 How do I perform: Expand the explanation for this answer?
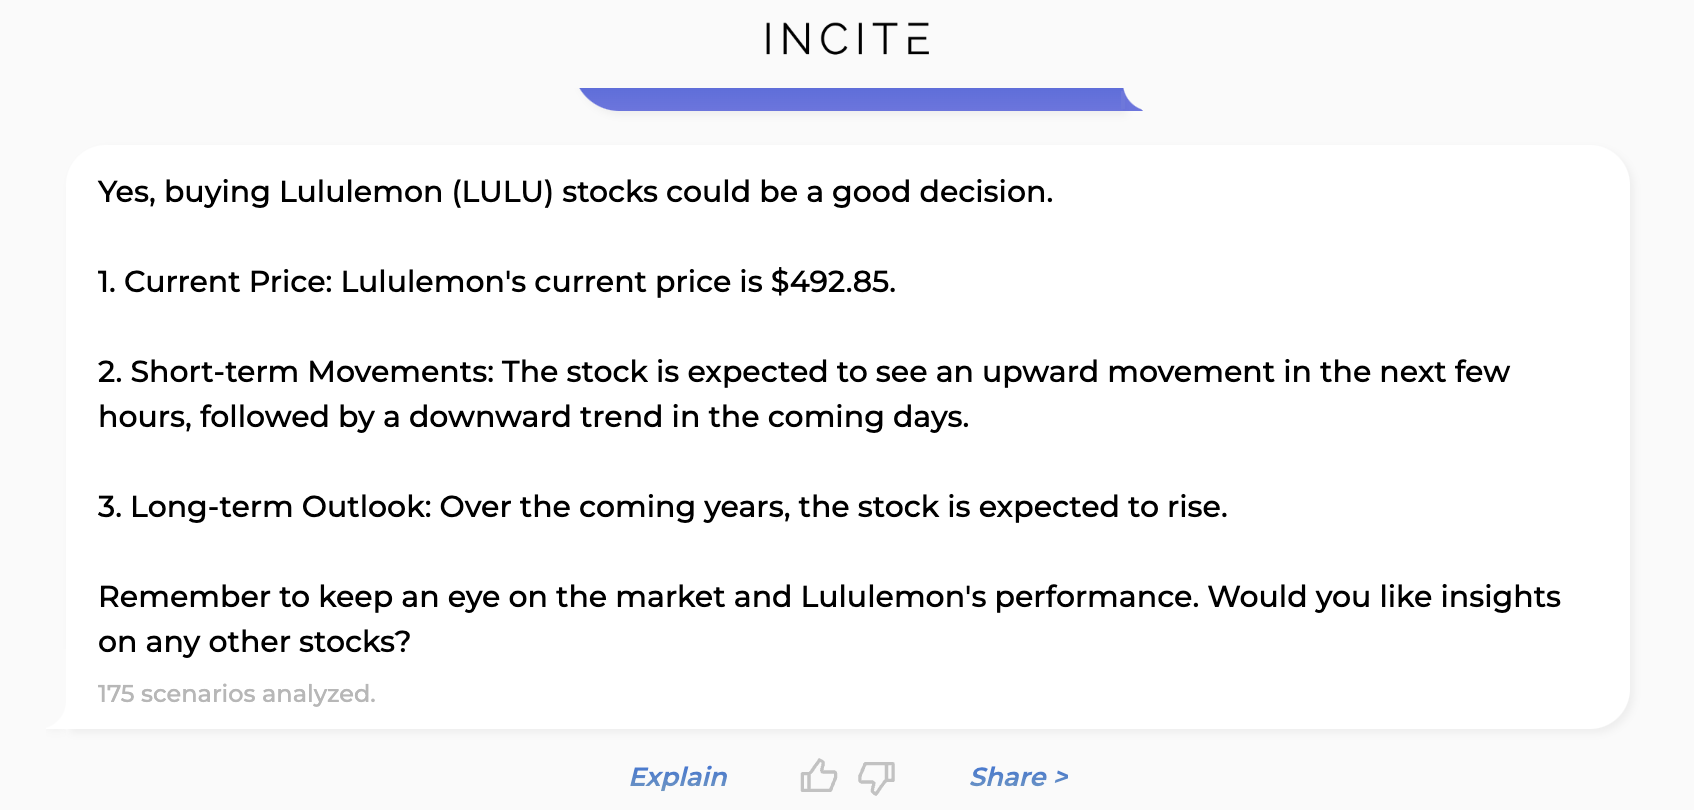click(679, 776)
